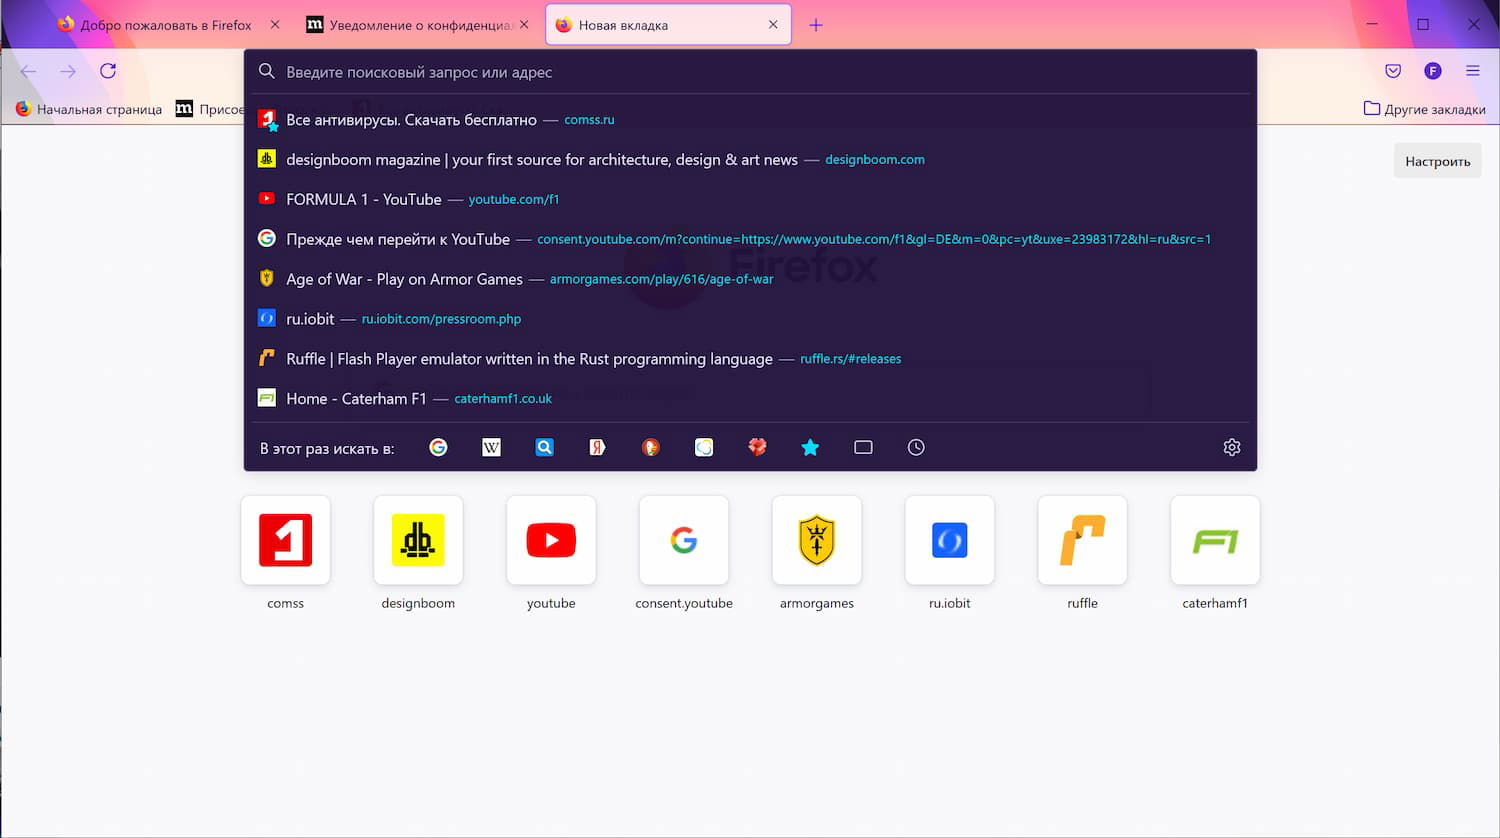Screen dimensions: 1500x838
Task: Choose the Wikipedia search engine icon
Action: click(491, 447)
